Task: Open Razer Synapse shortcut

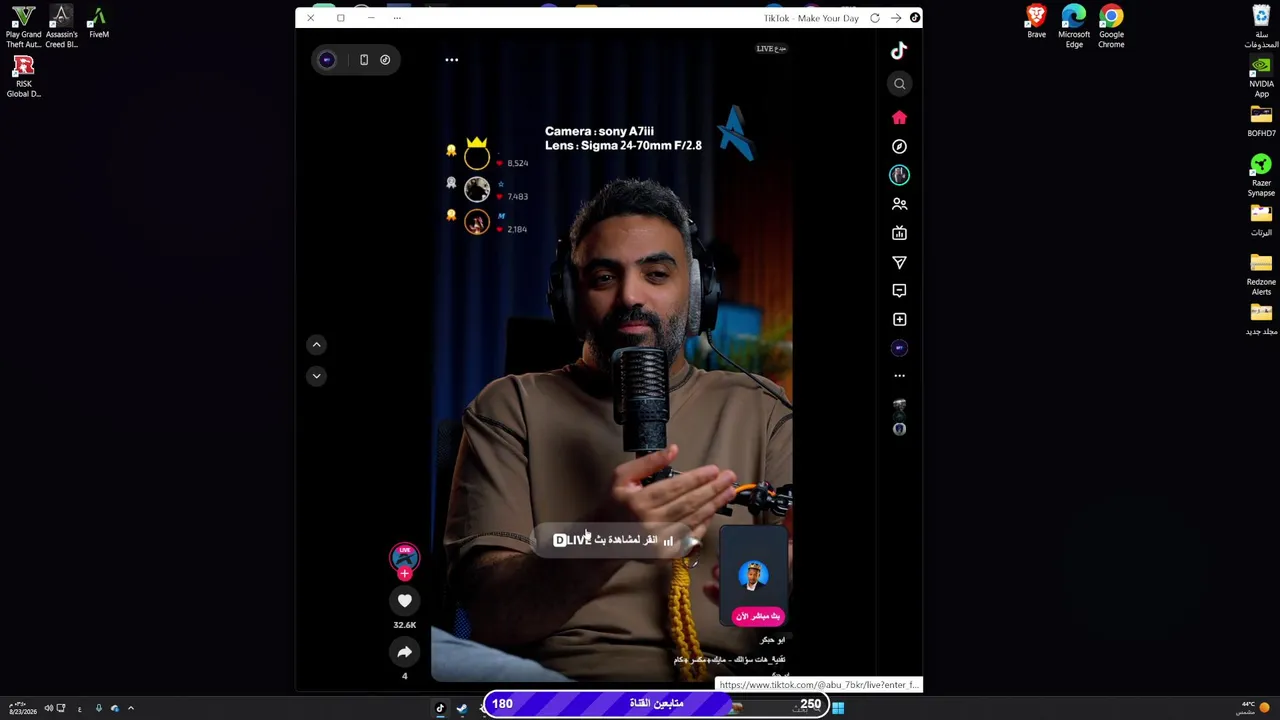Action: click(x=1261, y=175)
